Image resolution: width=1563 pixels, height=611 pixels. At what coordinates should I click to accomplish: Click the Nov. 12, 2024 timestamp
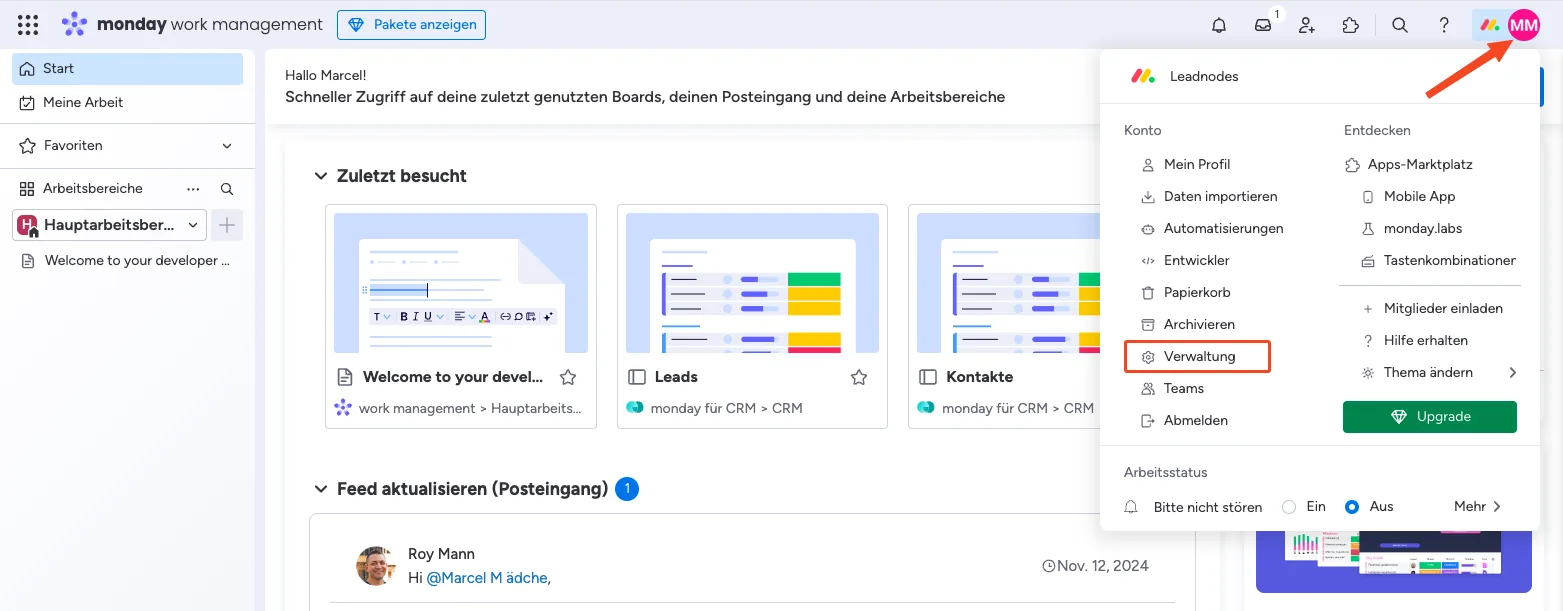pos(1095,566)
